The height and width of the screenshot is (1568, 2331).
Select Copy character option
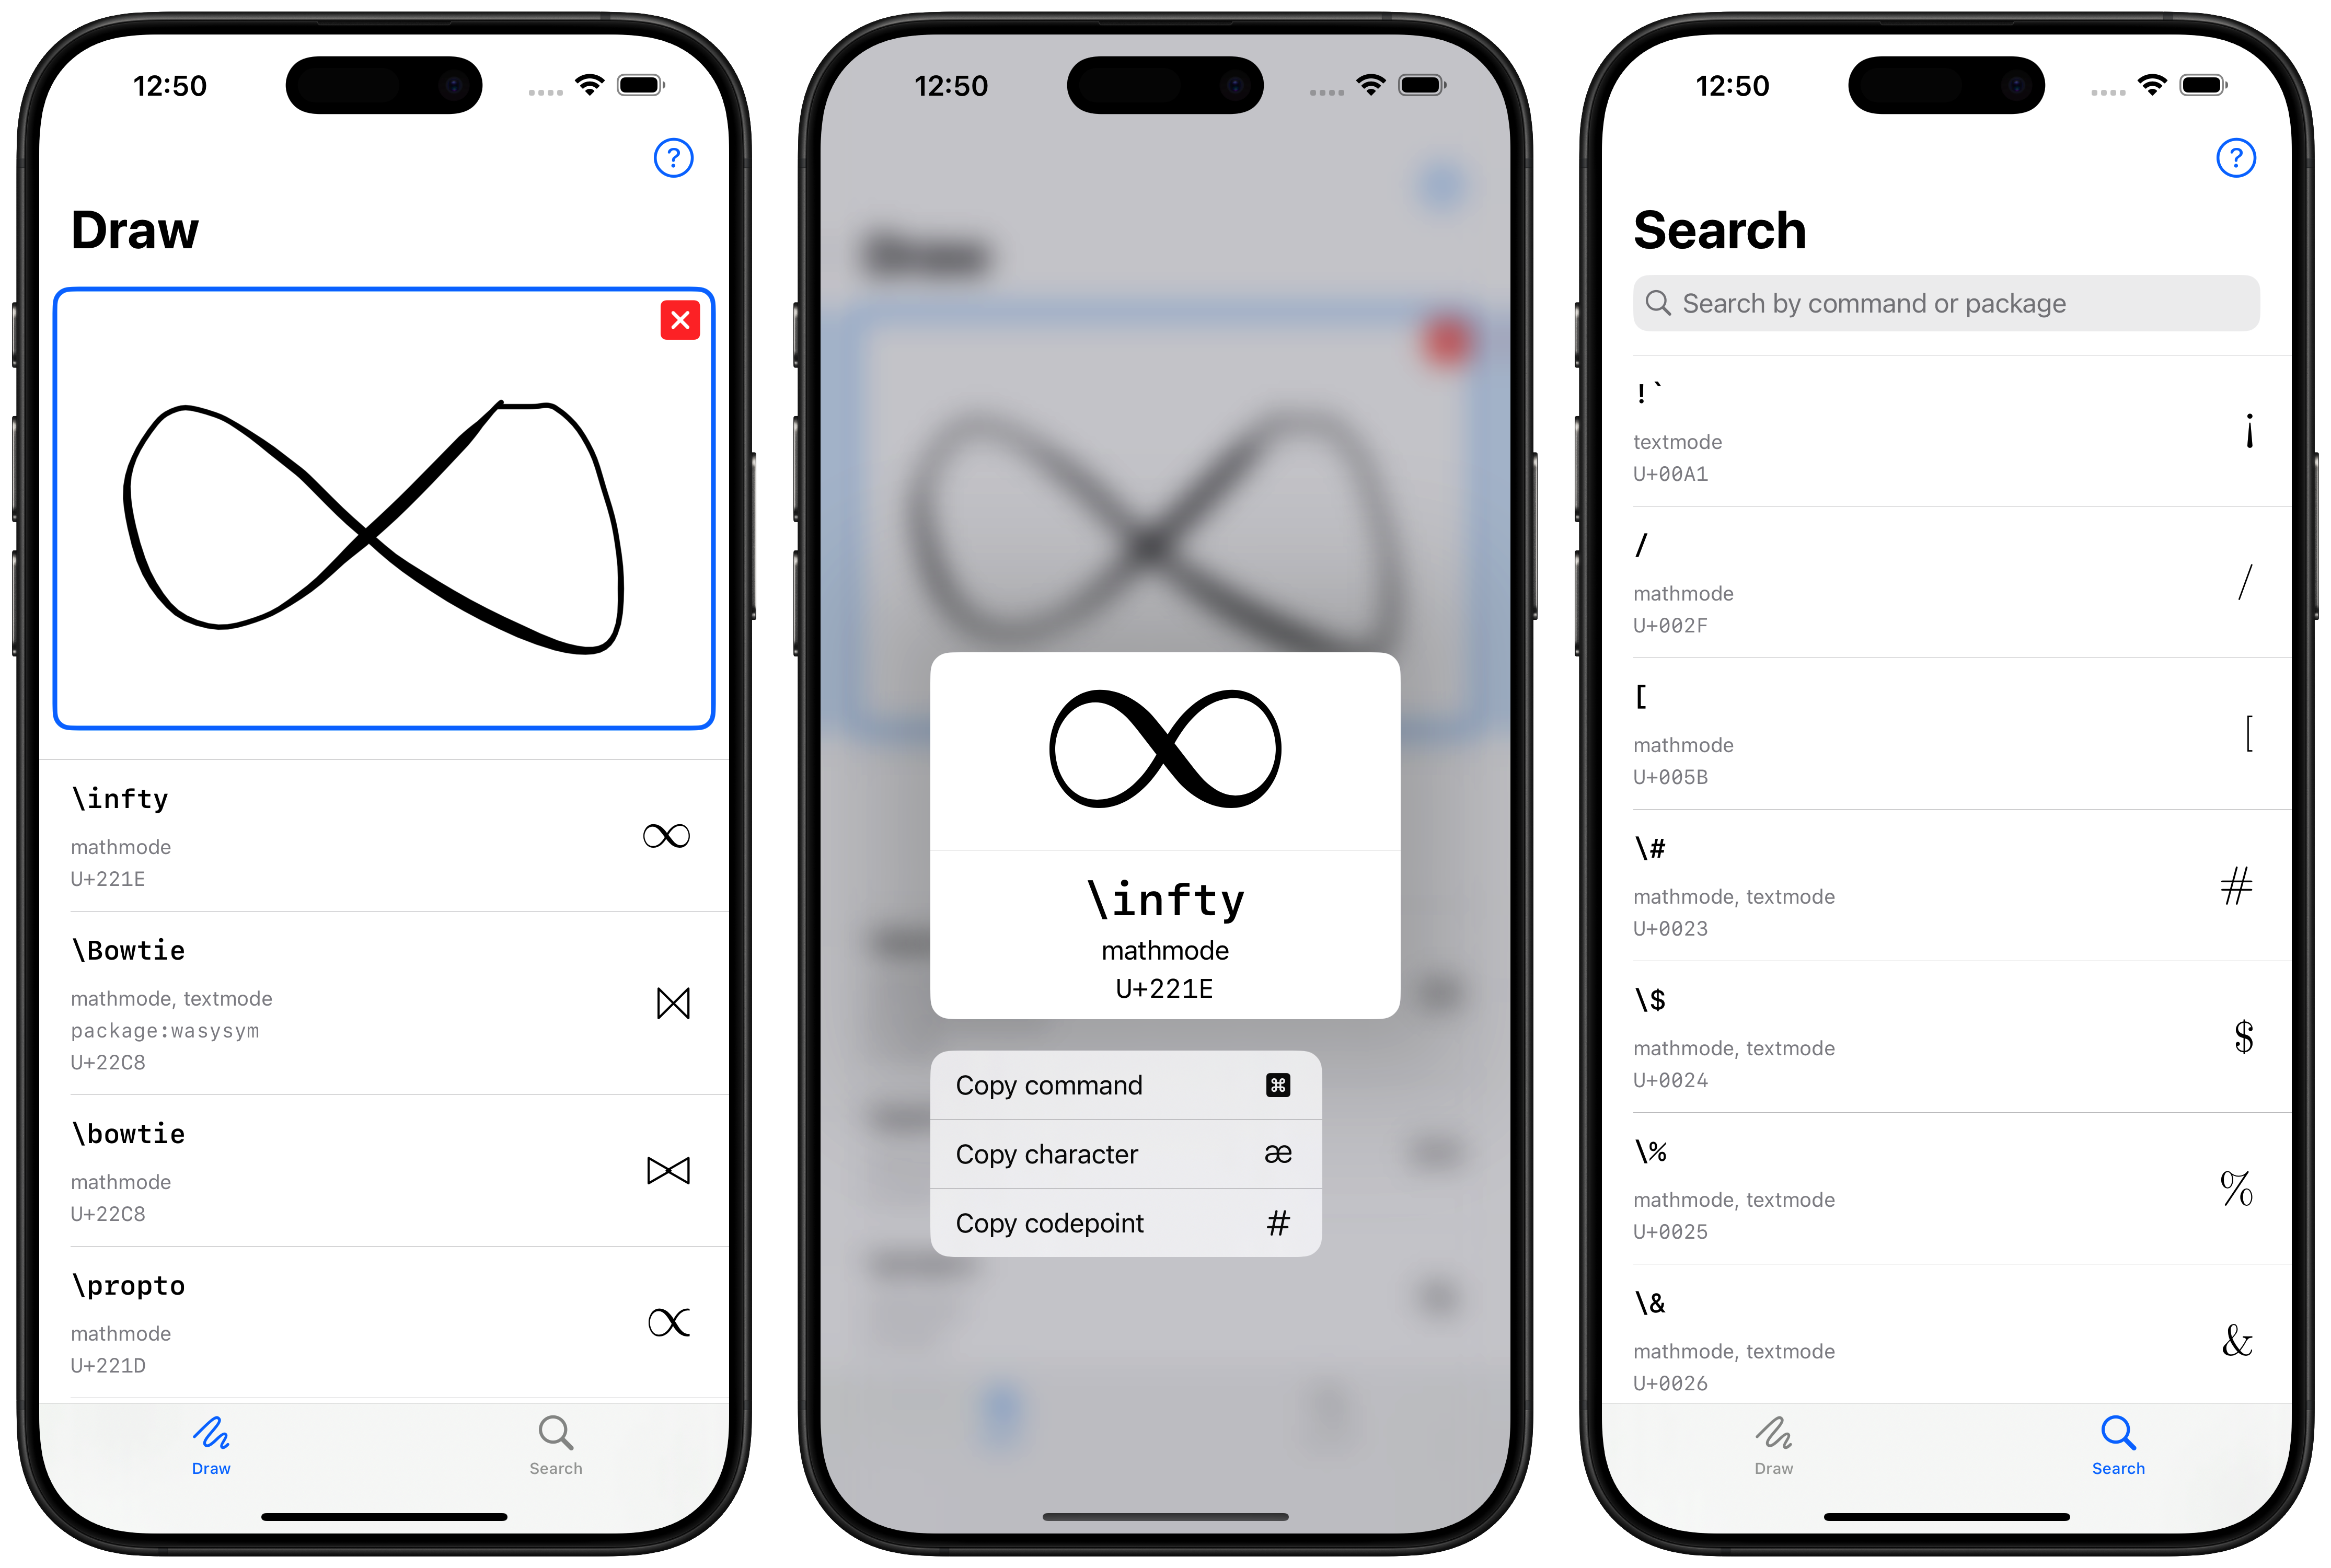(x=1122, y=1153)
